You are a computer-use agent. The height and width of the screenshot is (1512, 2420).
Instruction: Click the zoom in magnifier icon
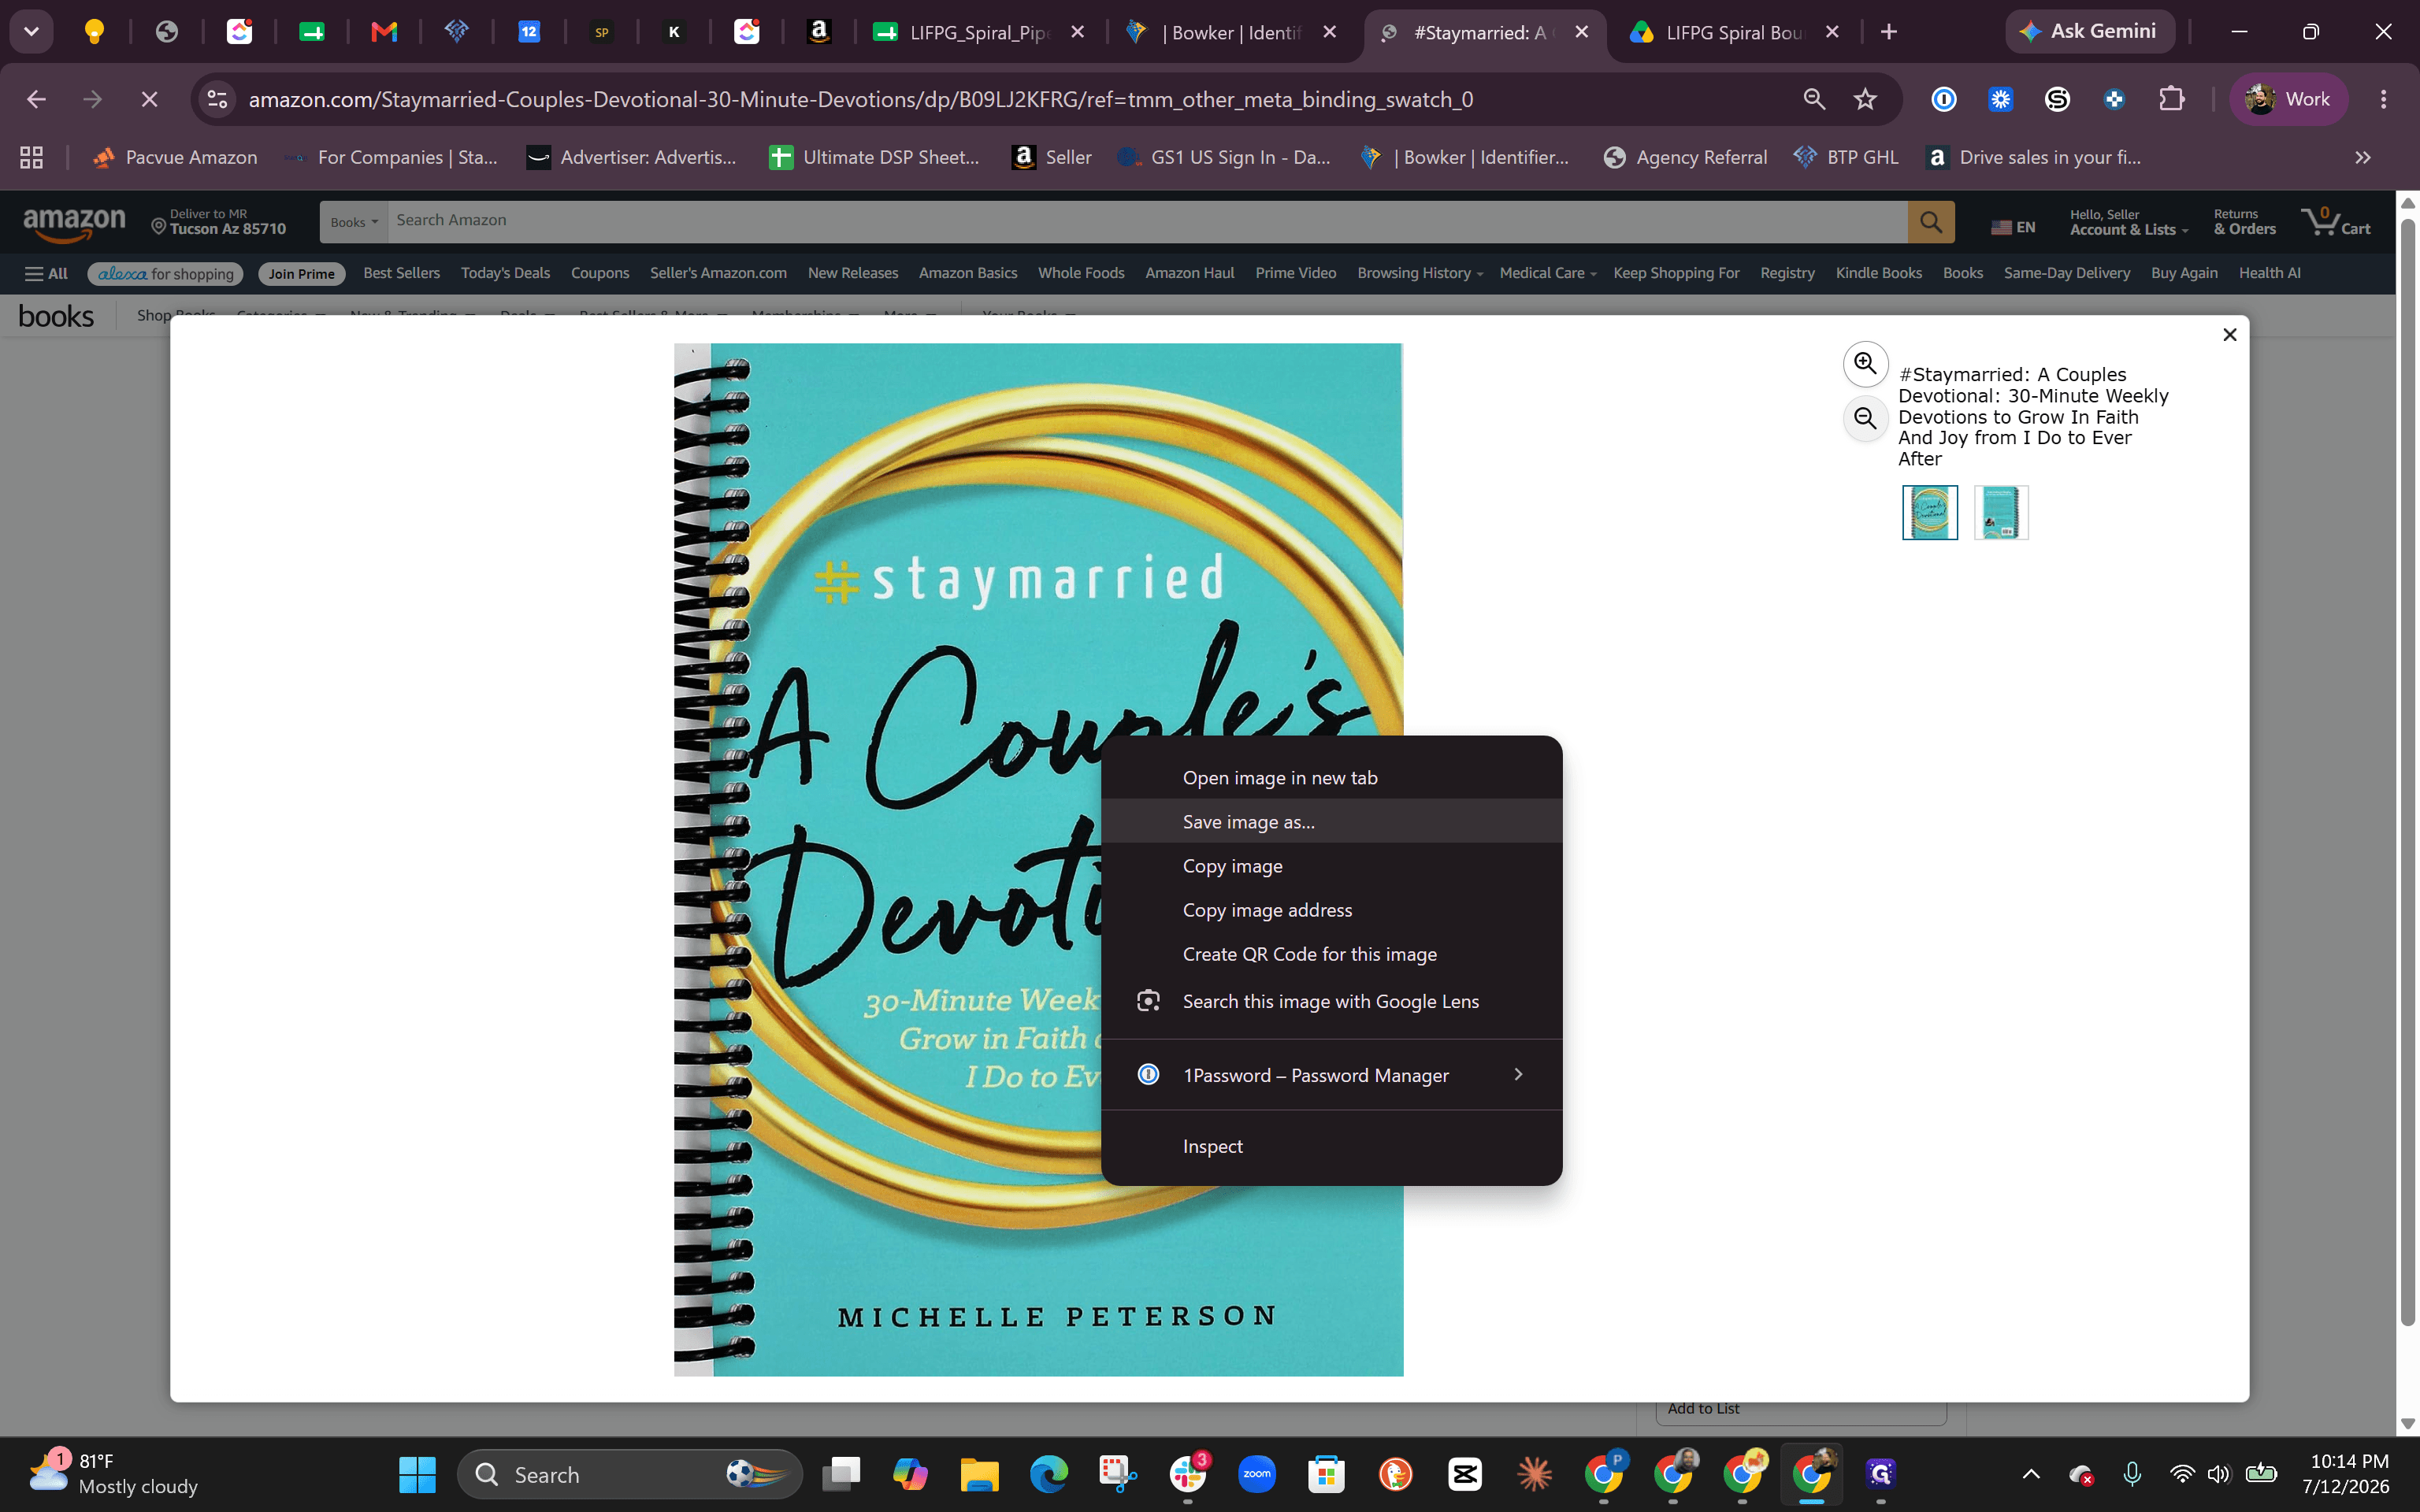[1865, 363]
